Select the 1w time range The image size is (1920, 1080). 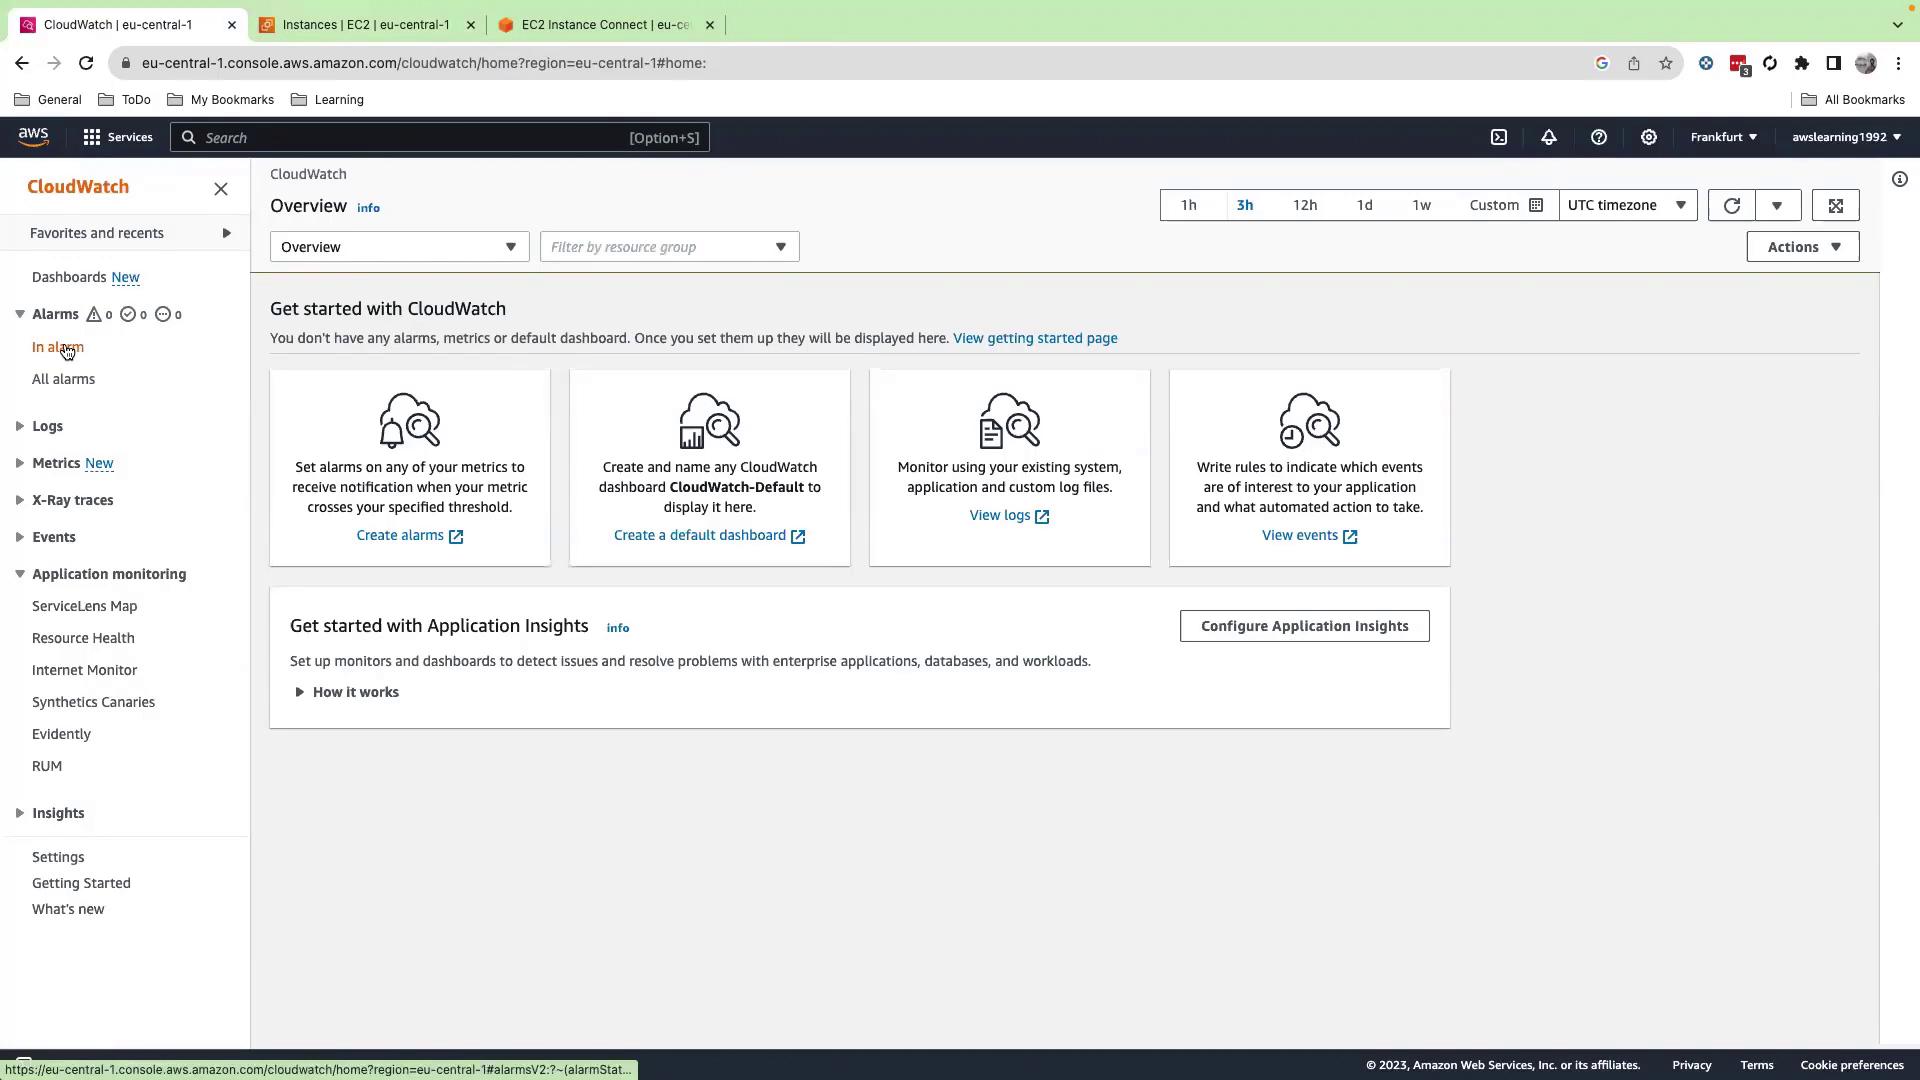[x=1421, y=205]
